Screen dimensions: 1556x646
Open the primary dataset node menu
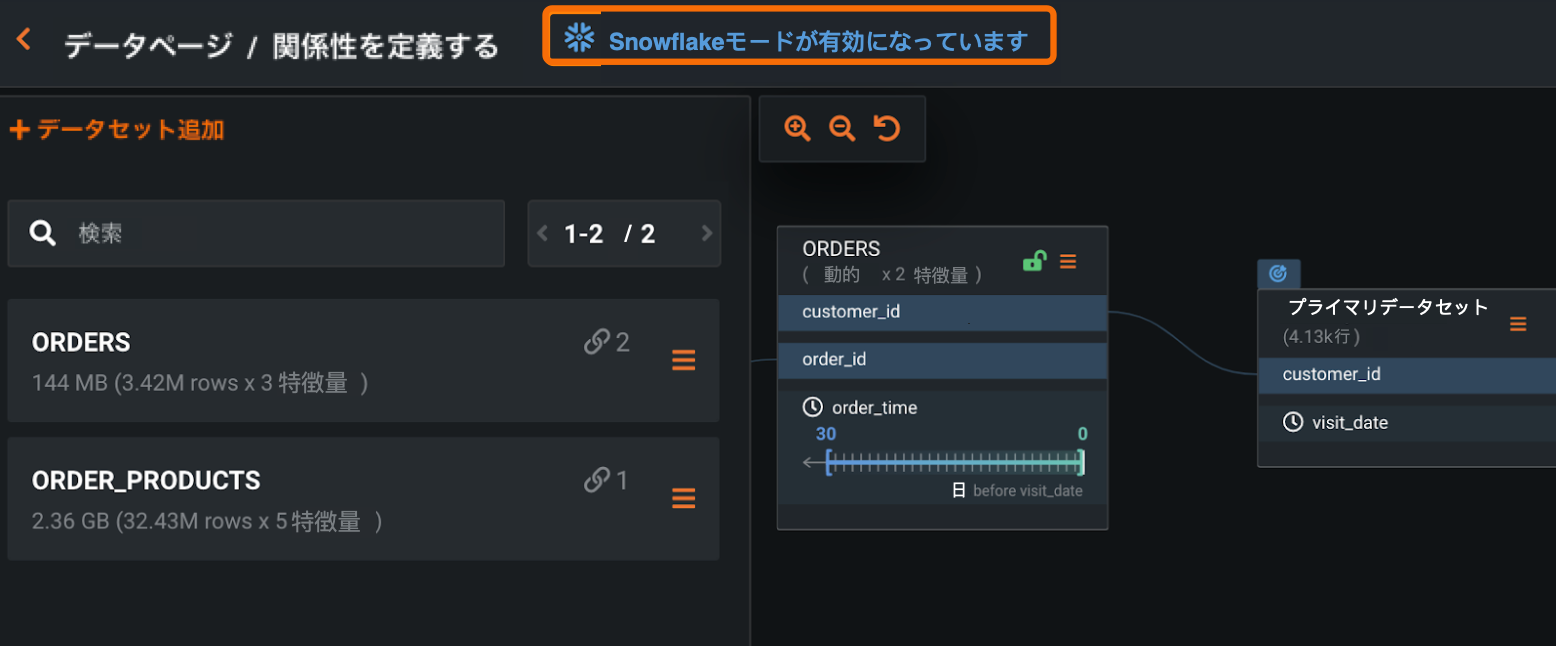pyautogui.click(x=1518, y=323)
